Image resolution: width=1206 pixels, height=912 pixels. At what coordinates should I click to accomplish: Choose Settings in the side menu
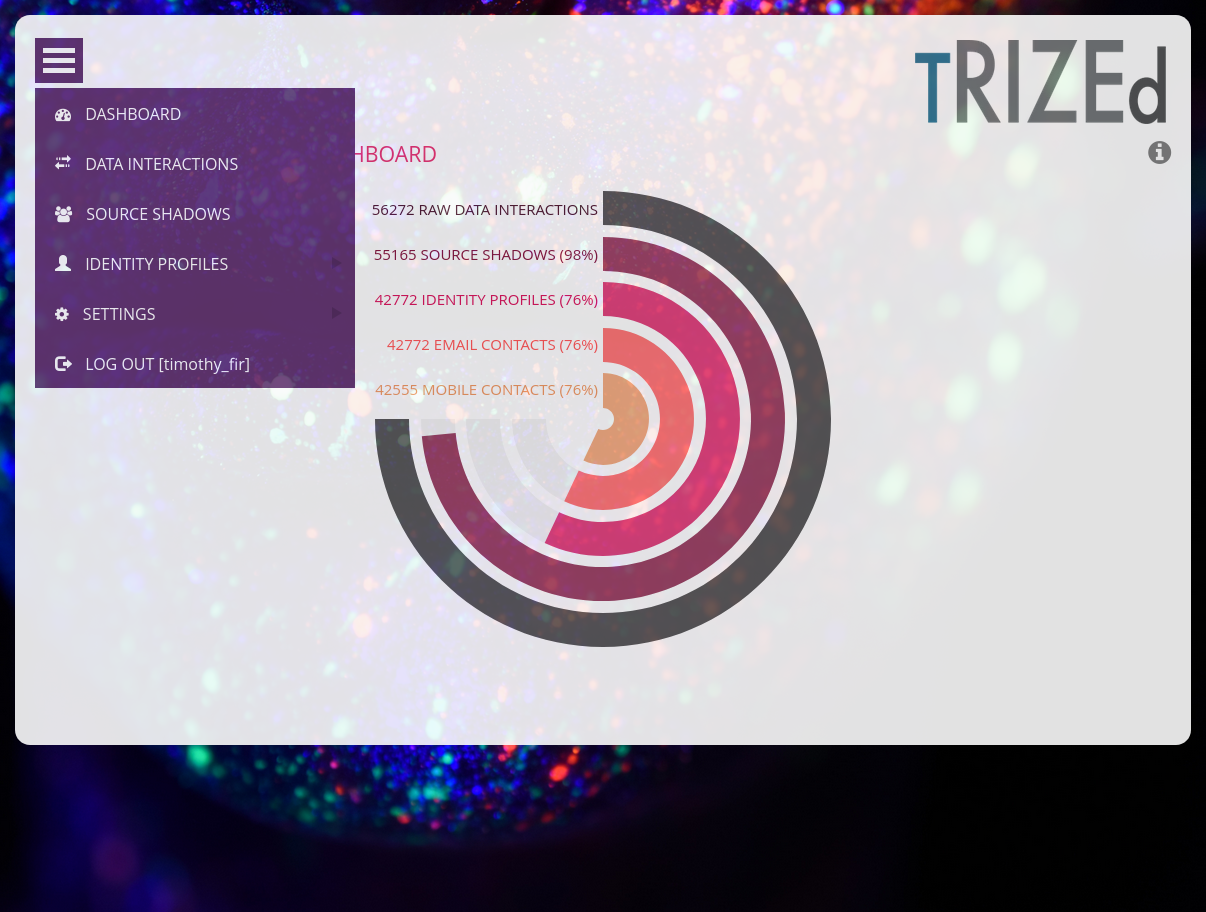pos(195,314)
